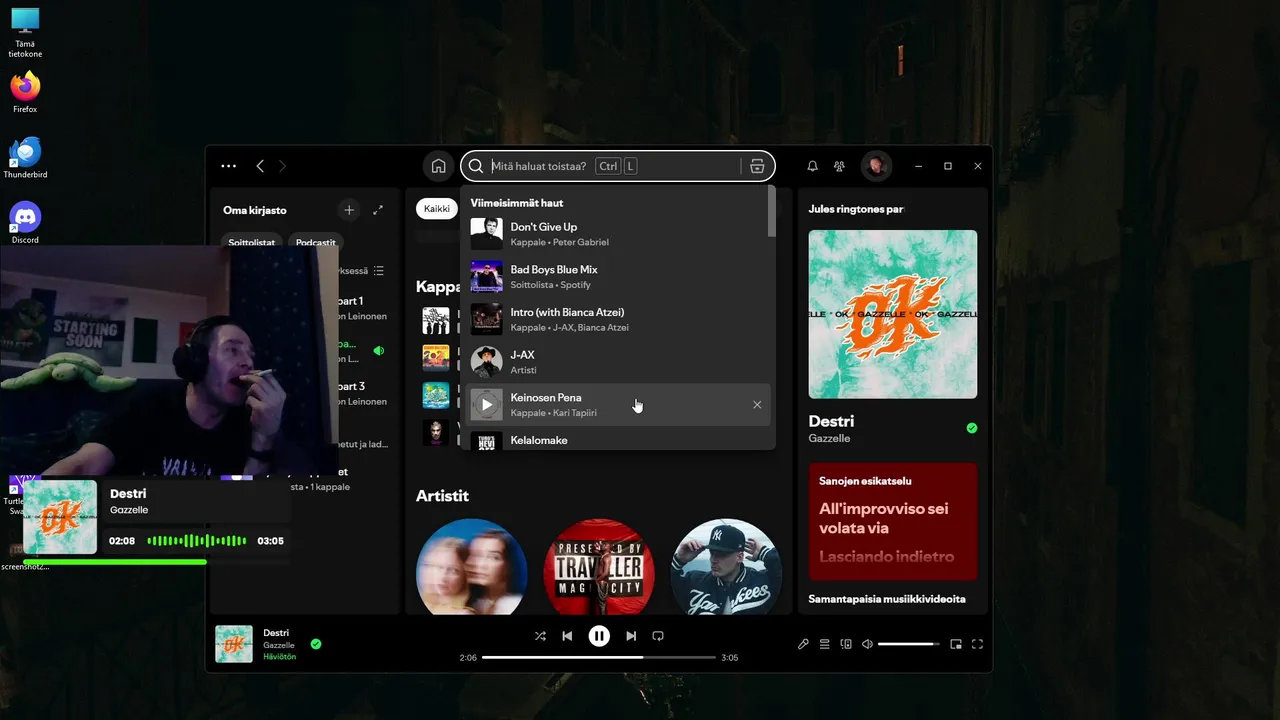Click the green speaker playing indicator in library
The width and height of the screenshot is (1280, 720).
click(x=378, y=351)
